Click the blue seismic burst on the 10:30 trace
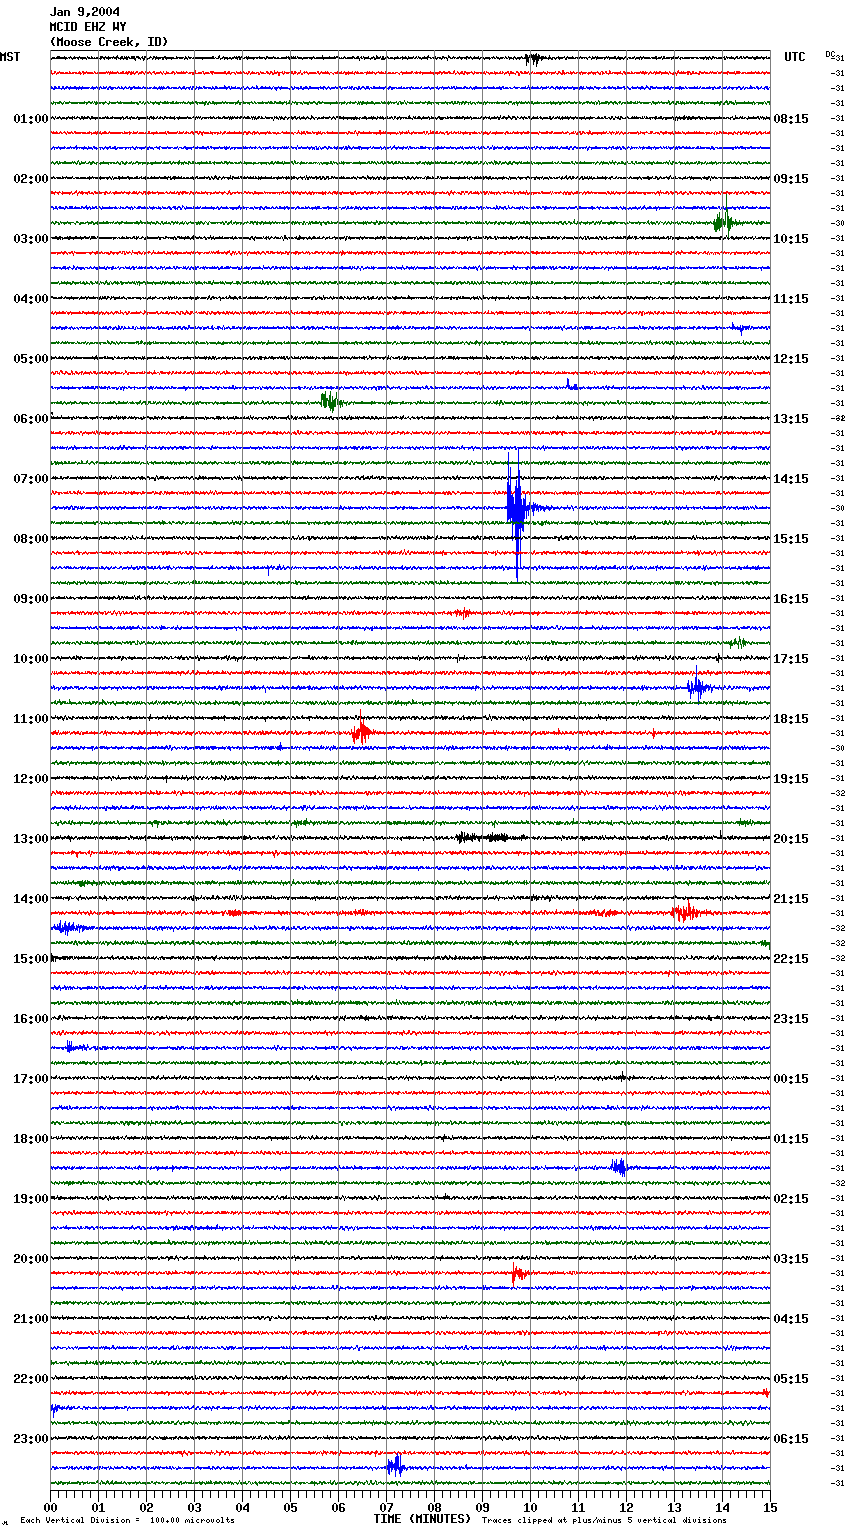 coord(698,686)
